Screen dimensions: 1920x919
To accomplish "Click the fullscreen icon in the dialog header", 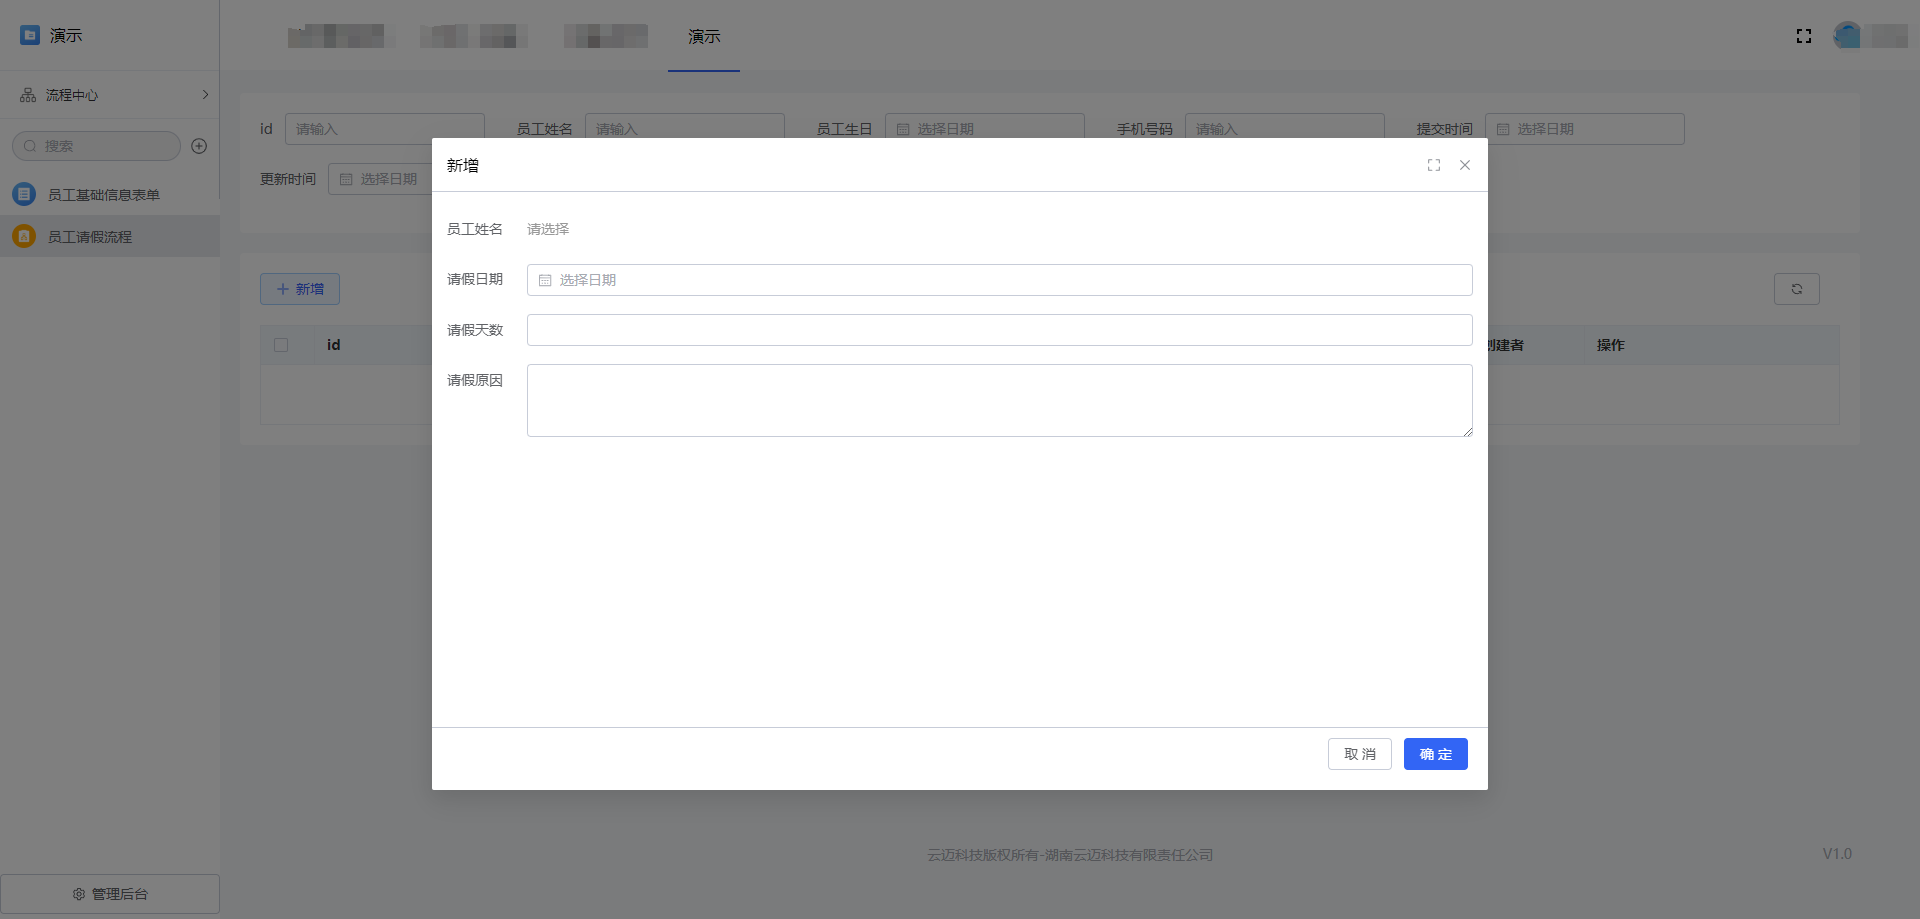I will [x=1433, y=165].
